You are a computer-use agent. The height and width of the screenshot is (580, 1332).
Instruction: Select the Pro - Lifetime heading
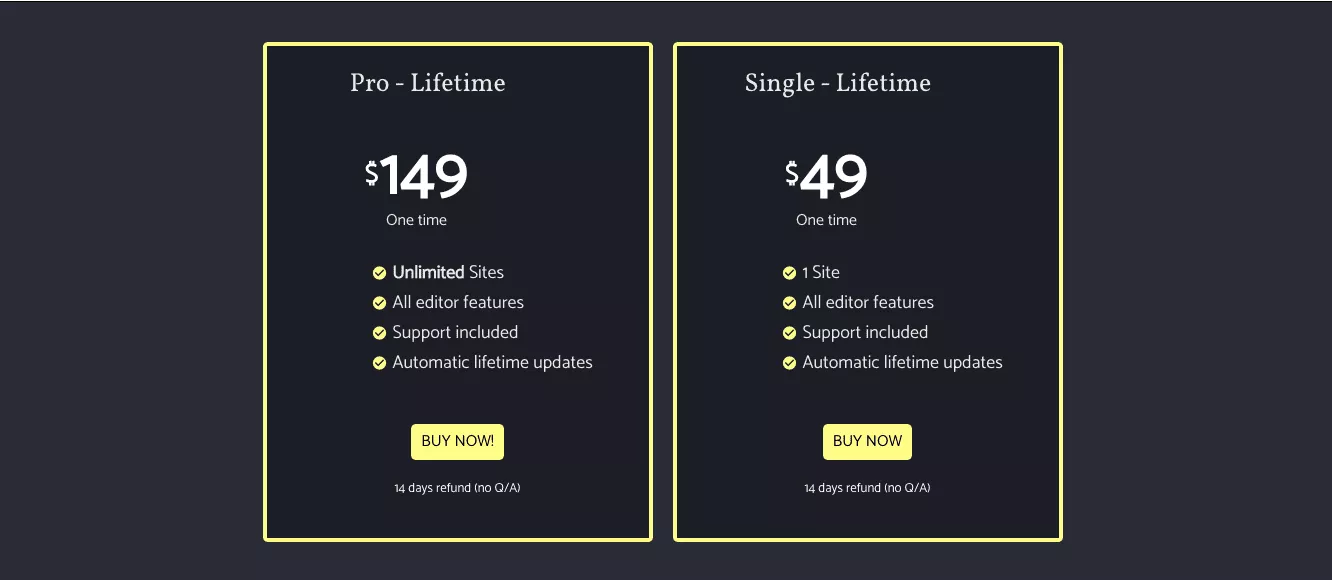pyautogui.click(x=428, y=83)
